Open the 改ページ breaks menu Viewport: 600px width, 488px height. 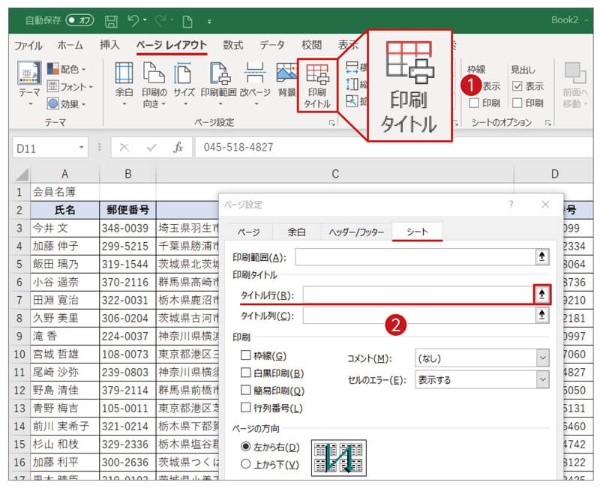(x=255, y=83)
